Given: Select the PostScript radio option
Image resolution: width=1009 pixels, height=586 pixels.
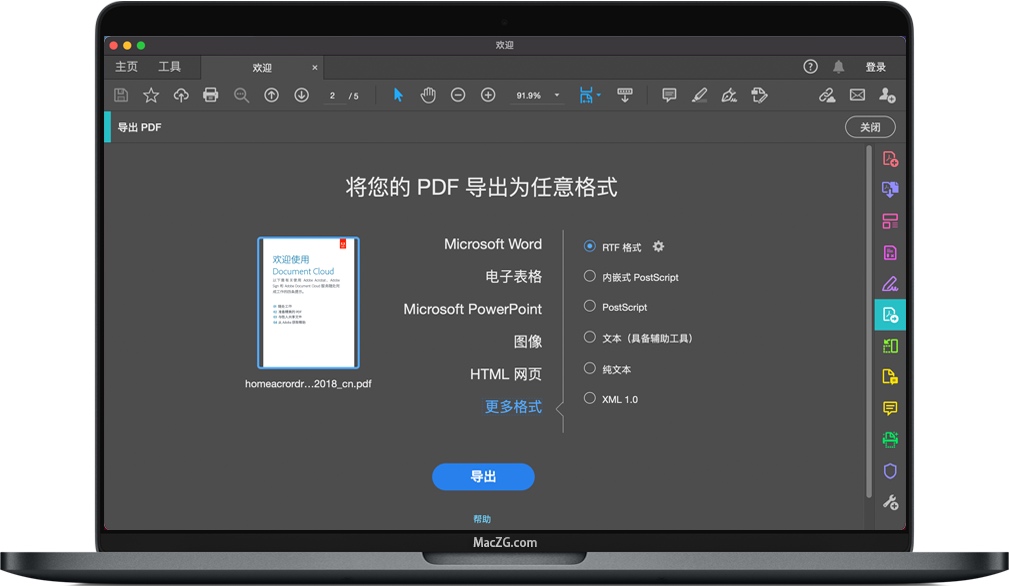Looking at the screenshot, I should 590,307.
